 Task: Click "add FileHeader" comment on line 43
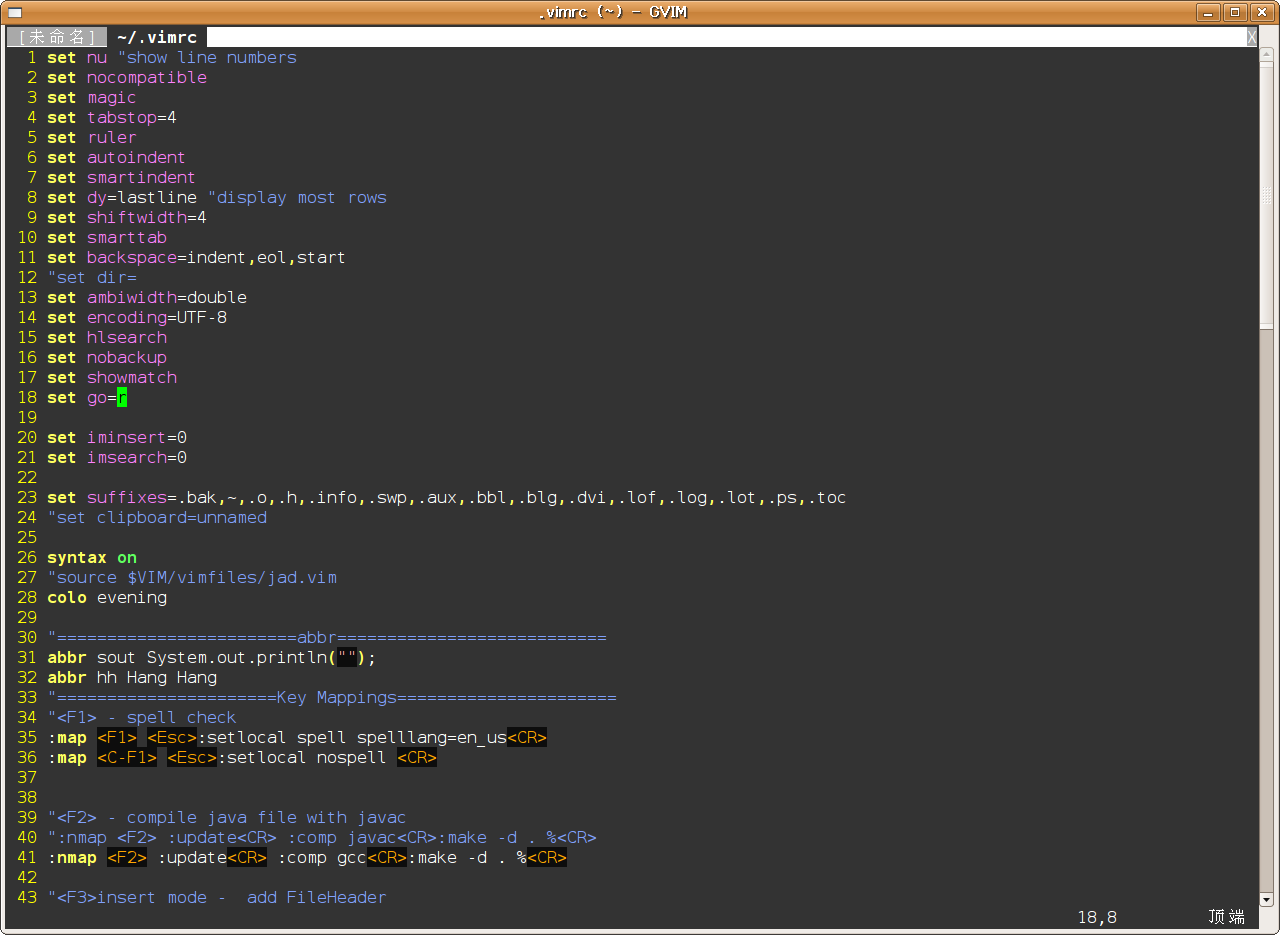(317, 898)
